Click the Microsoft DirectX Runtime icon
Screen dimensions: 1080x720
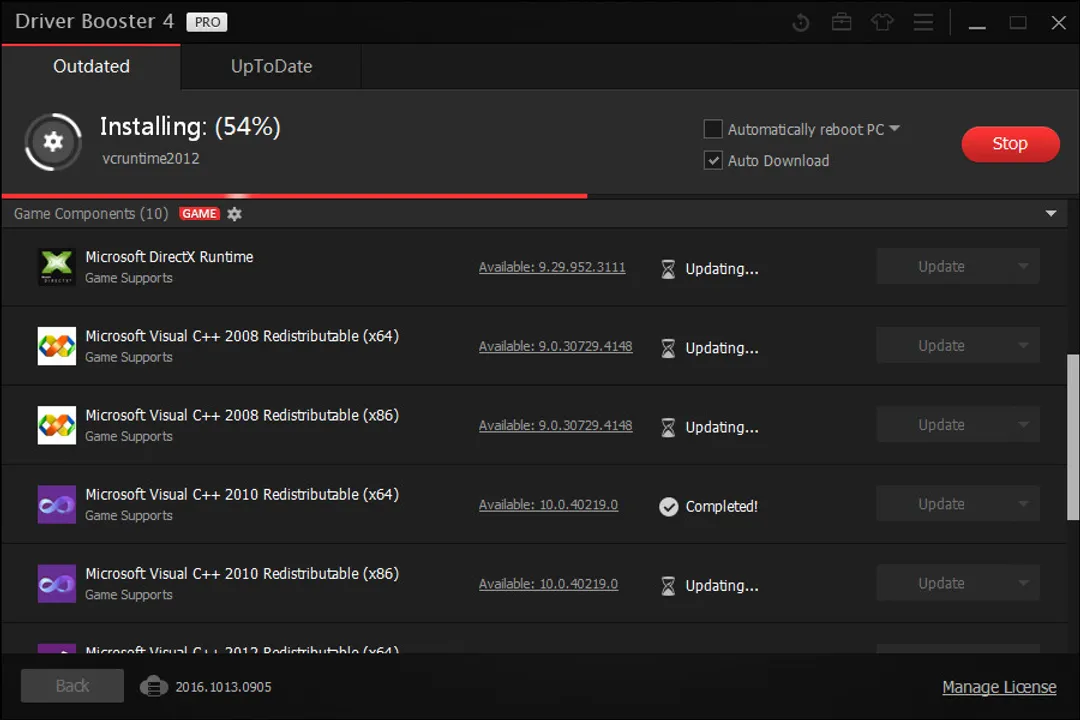coord(56,267)
